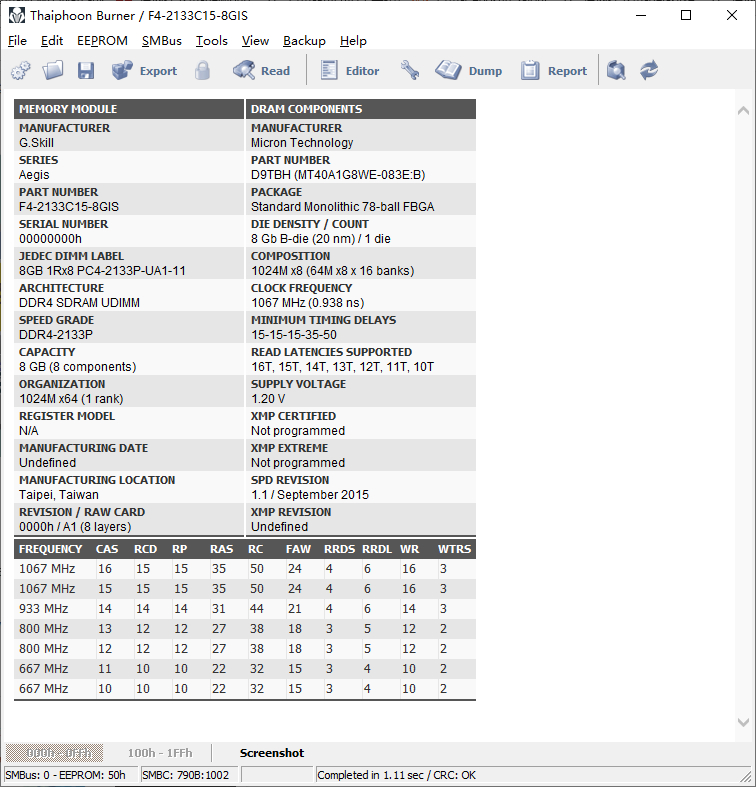This screenshot has height=787, width=756.
Task: Click the Aegis series value
Action: (x=34, y=175)
